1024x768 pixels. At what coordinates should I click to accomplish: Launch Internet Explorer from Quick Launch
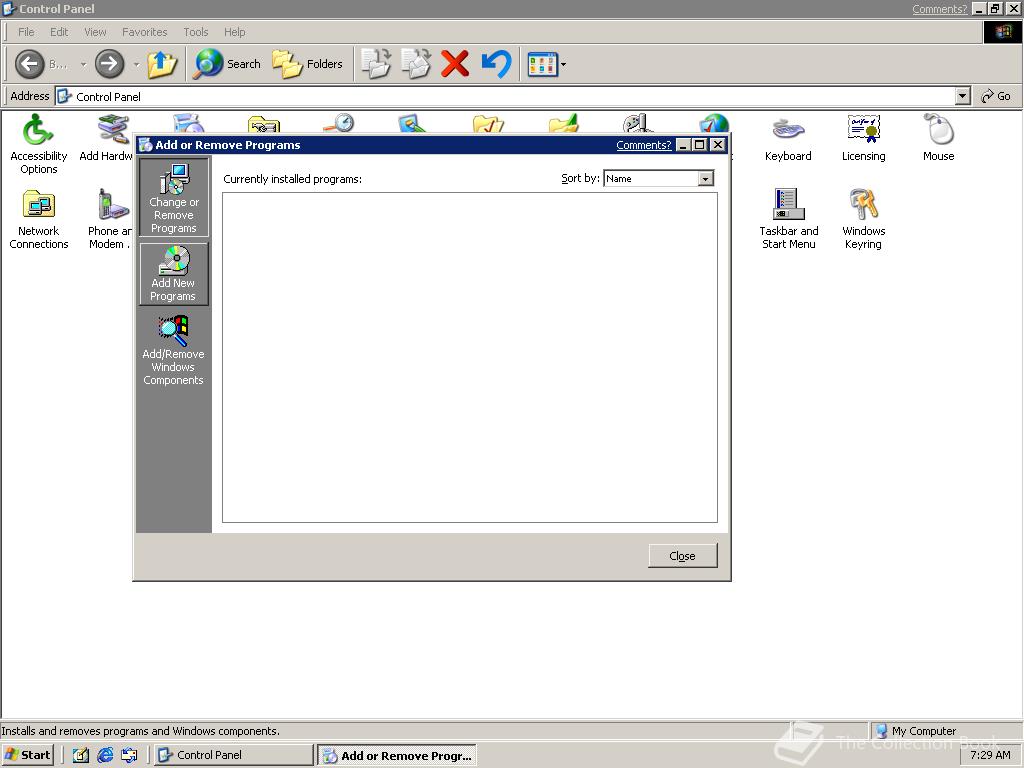(x=105, y=755)
